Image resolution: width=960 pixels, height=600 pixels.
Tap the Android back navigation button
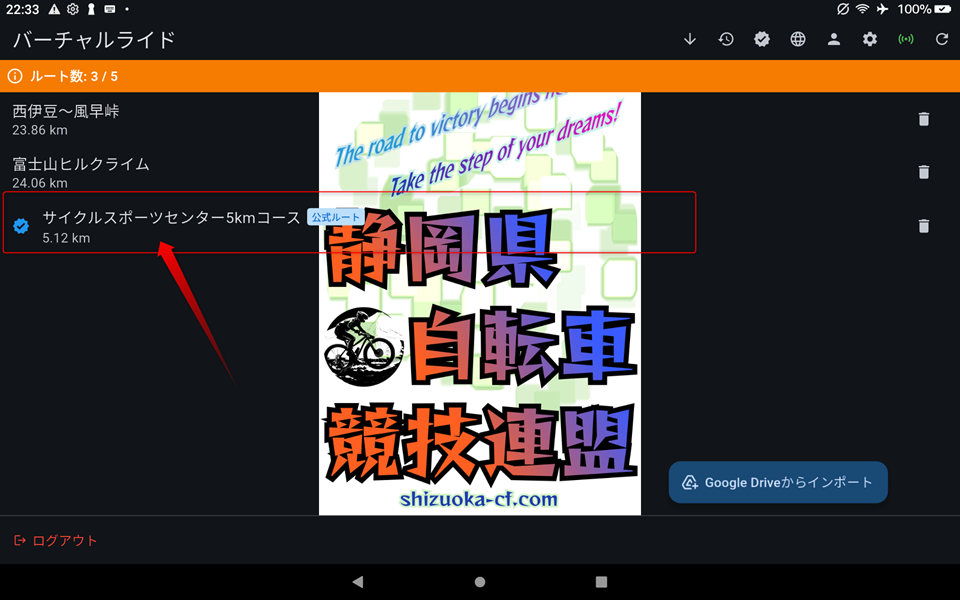click(358, 581)
